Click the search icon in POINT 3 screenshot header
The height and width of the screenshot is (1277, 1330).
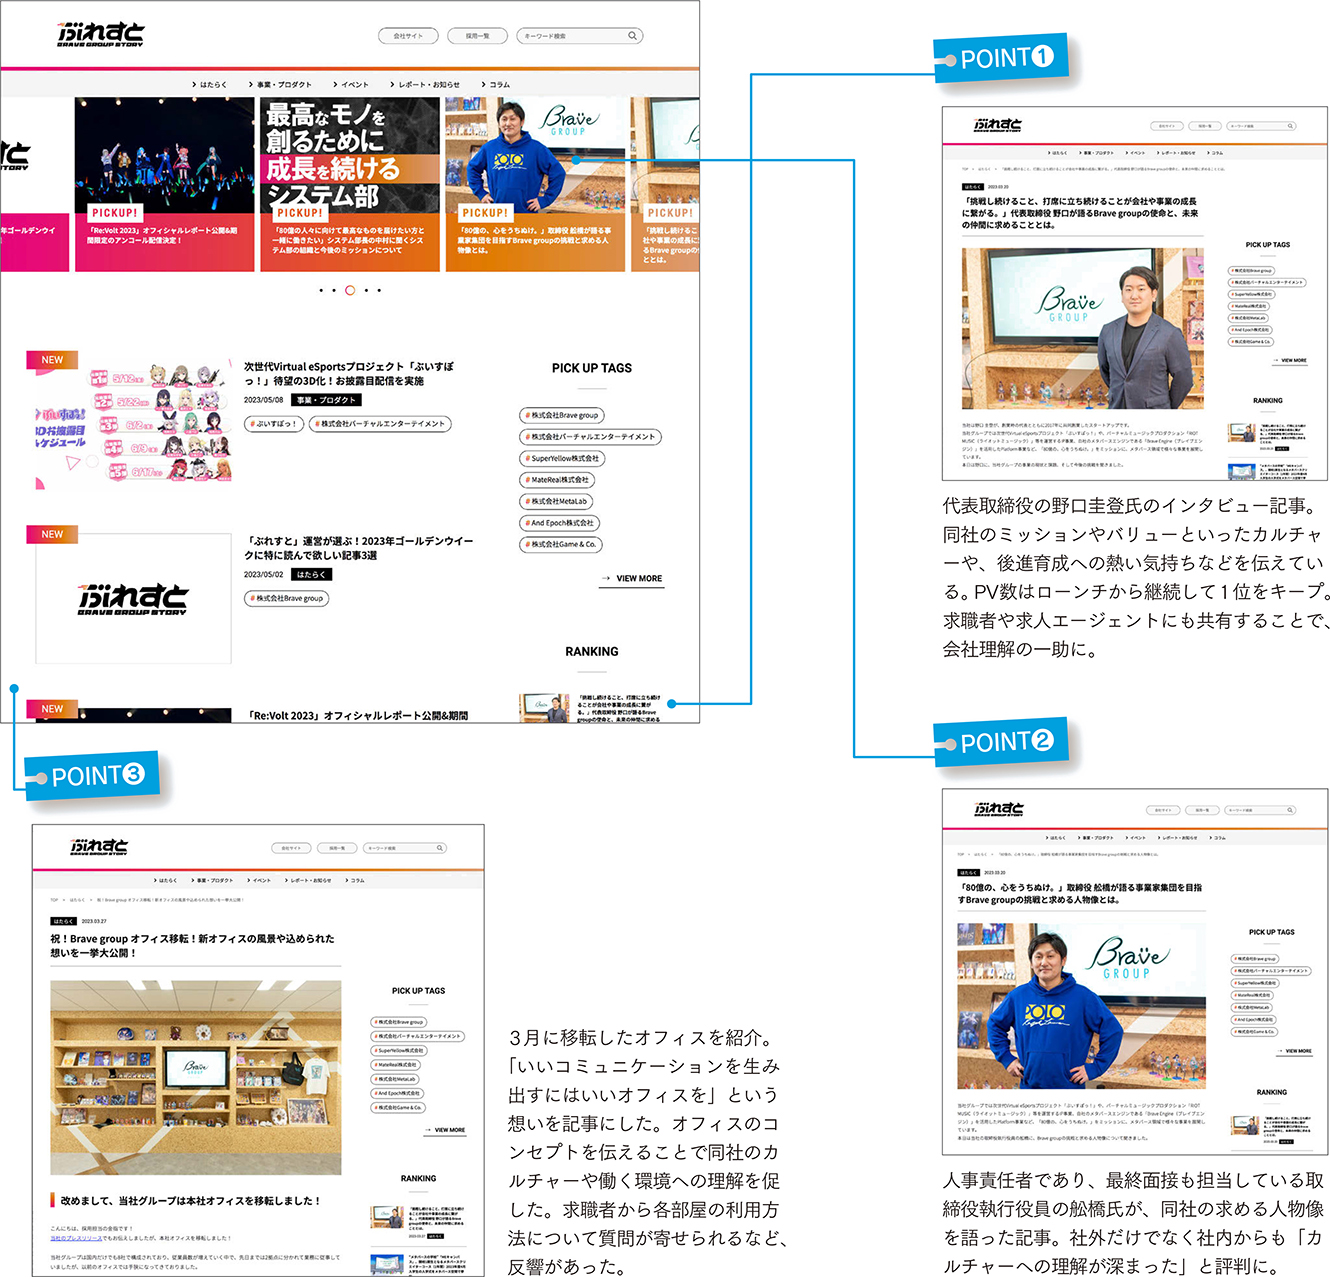click(440, 848)
